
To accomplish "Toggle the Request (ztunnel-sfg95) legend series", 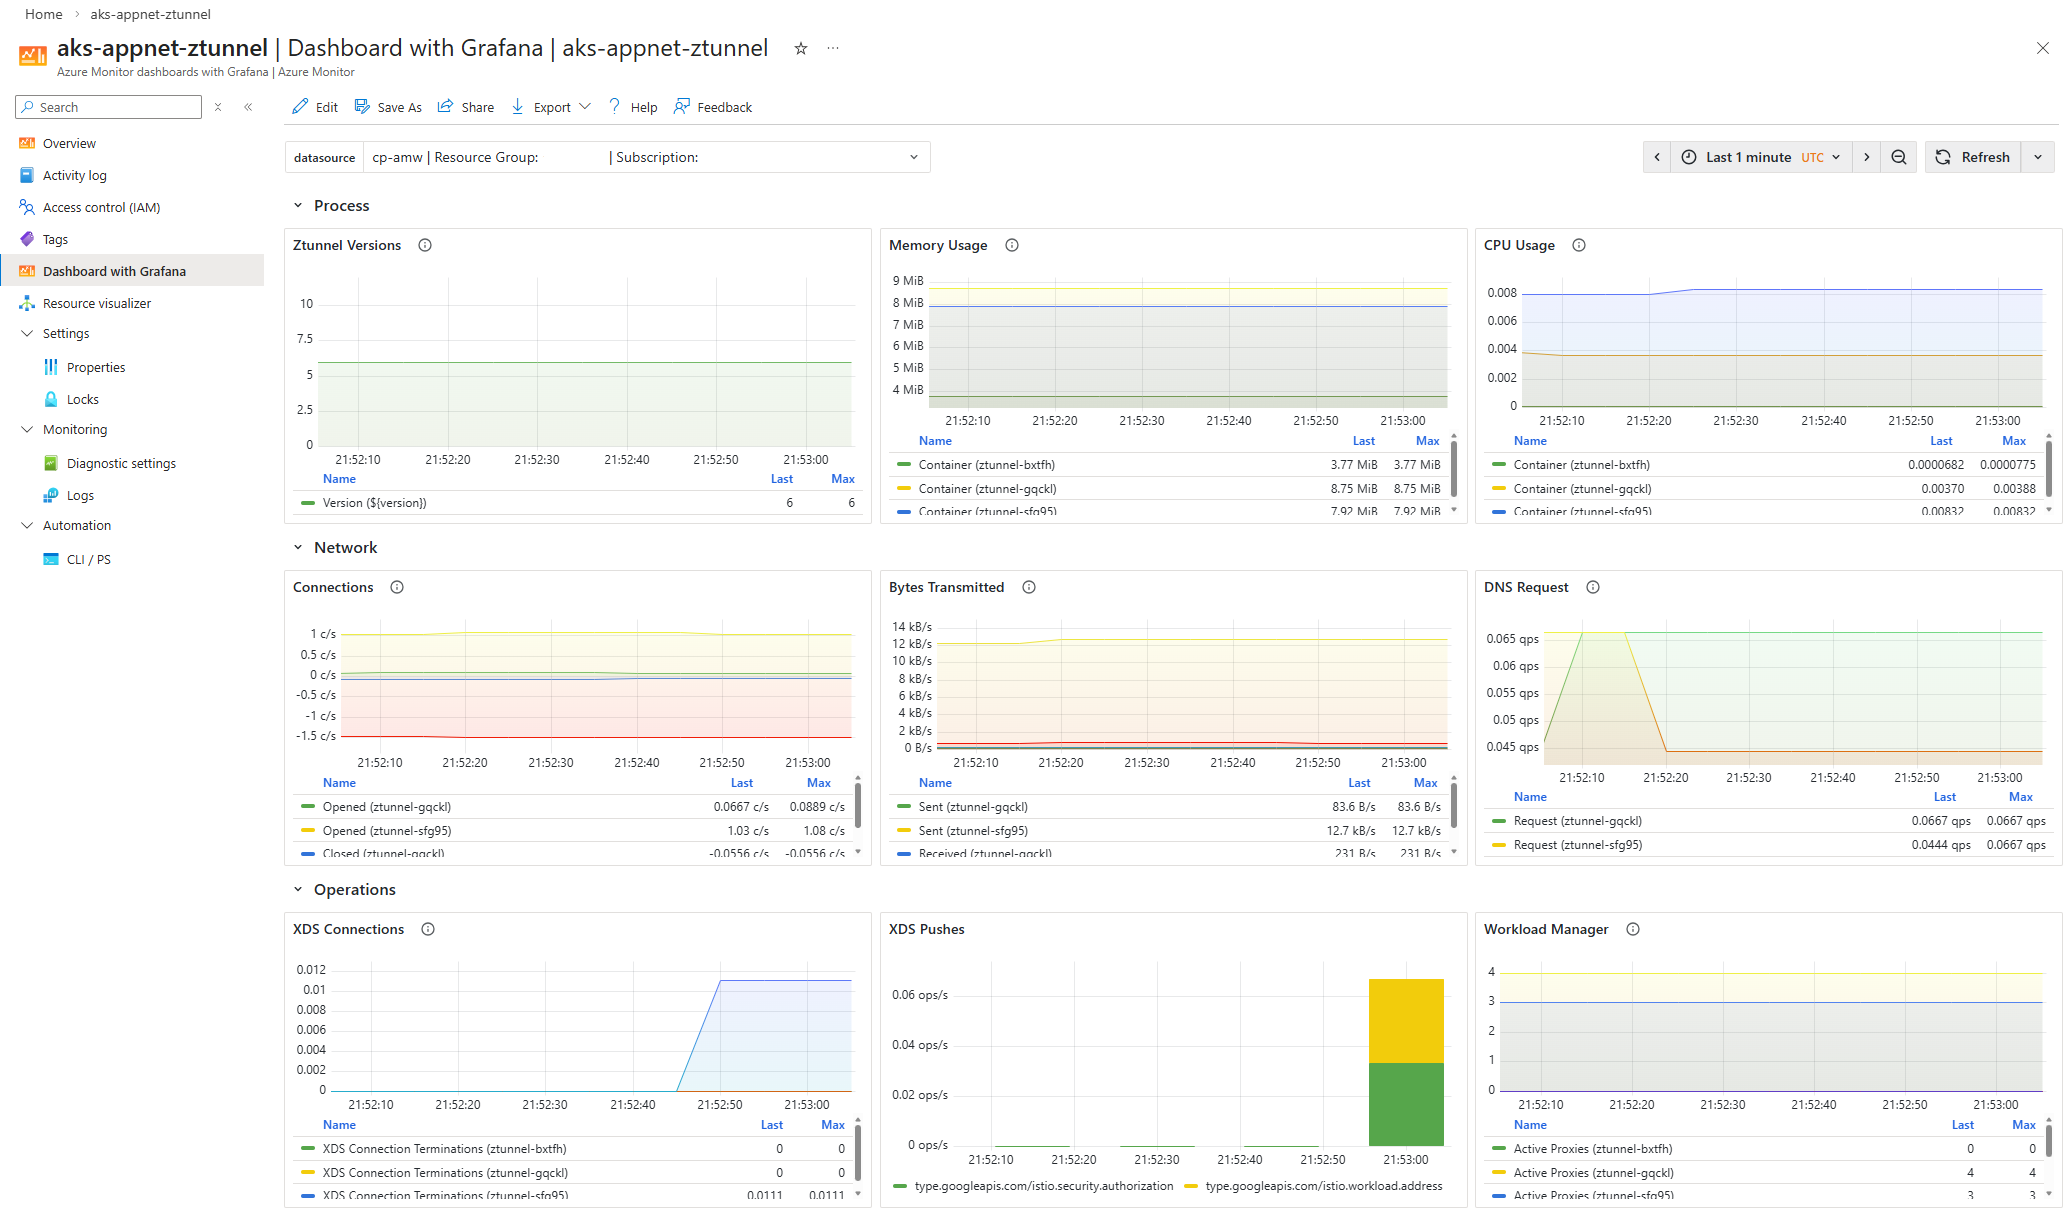I will click(x=1577, y=845).
